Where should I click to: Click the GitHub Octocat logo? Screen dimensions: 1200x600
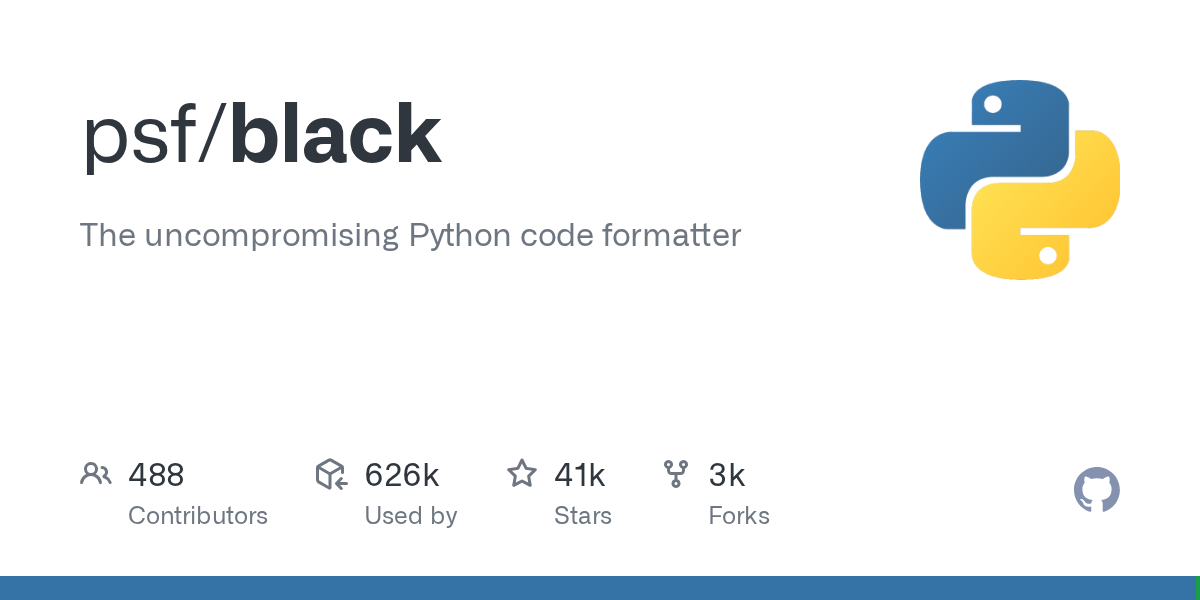click(1096, 491)
